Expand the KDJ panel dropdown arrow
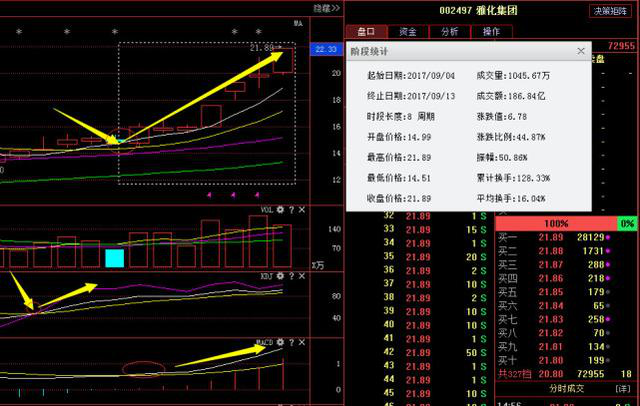 point(291,275)
